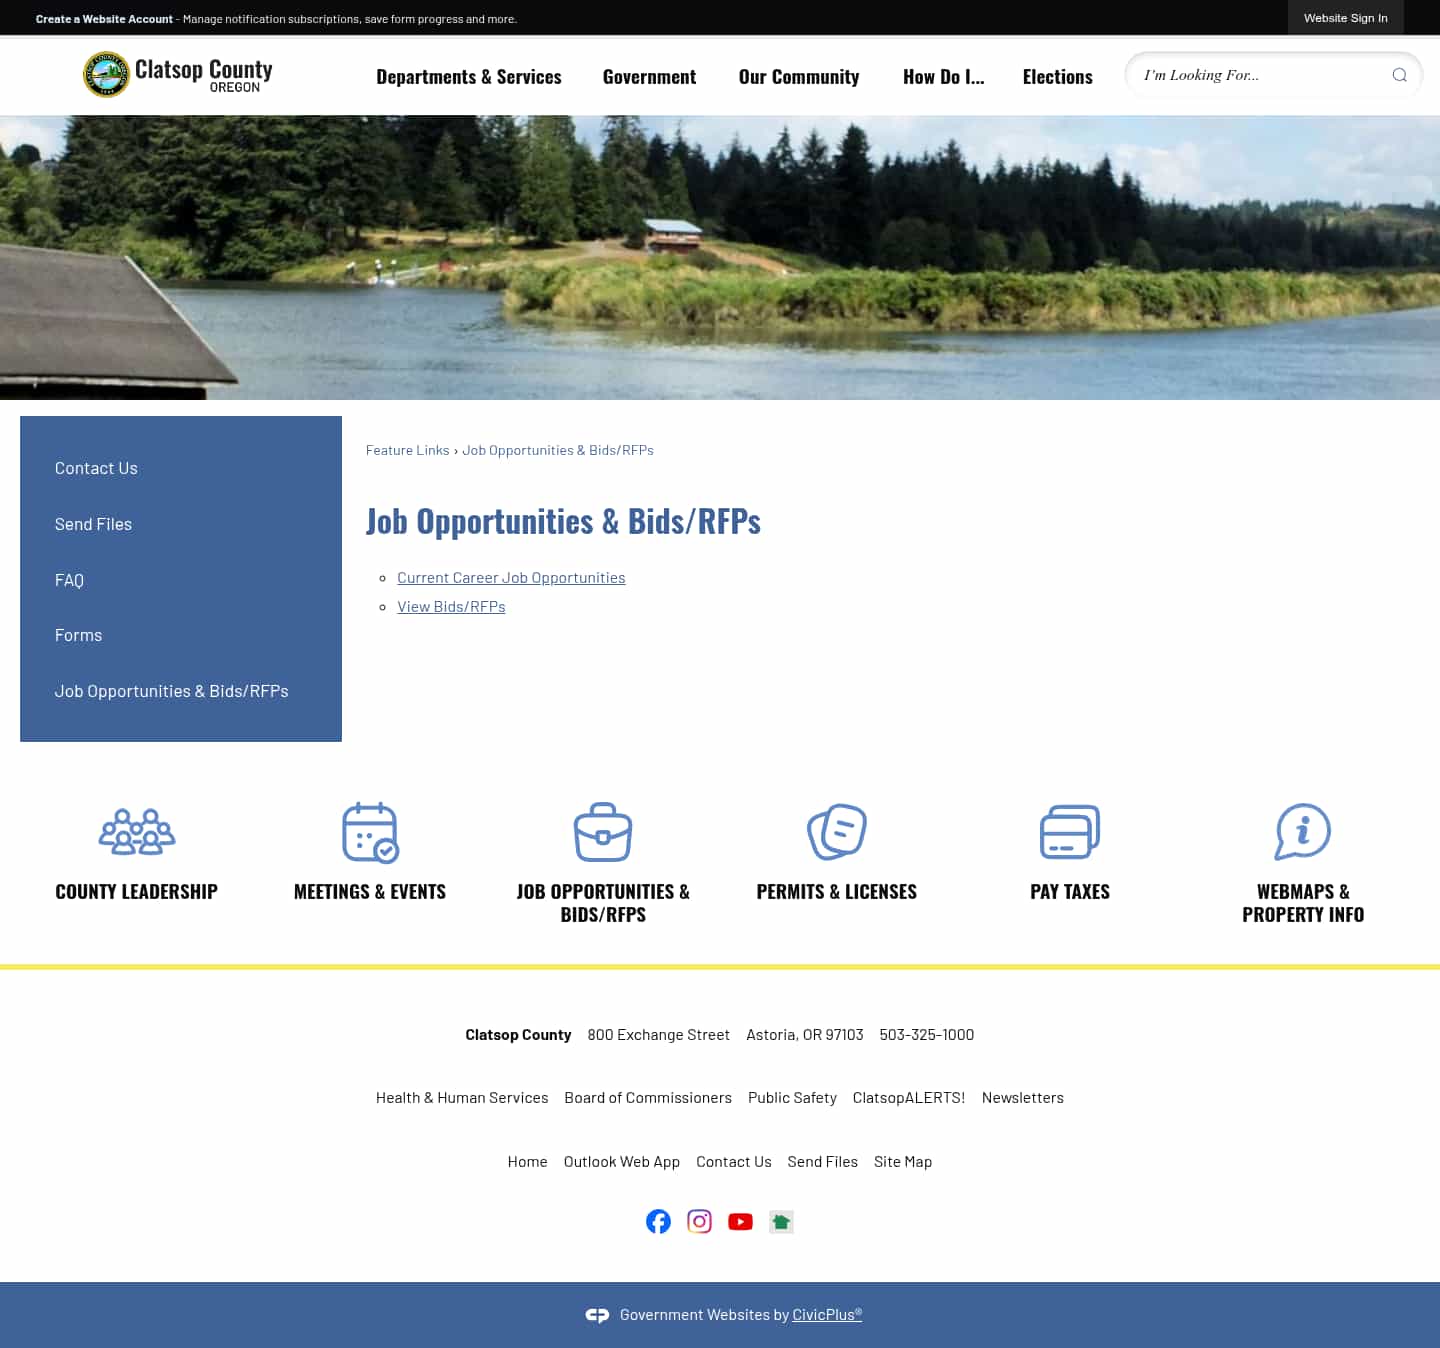Click the Home footer link
1440x1348 pixels.
[527, 1162]
